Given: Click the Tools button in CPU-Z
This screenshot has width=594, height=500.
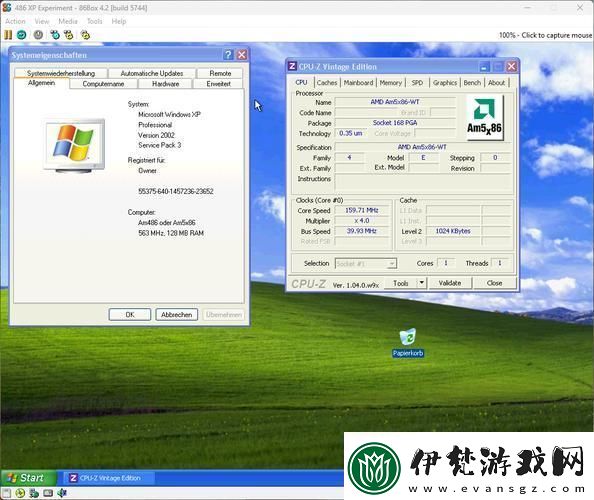Looking at the screenshot, I should pyautogui.click(x=400, y=283).
